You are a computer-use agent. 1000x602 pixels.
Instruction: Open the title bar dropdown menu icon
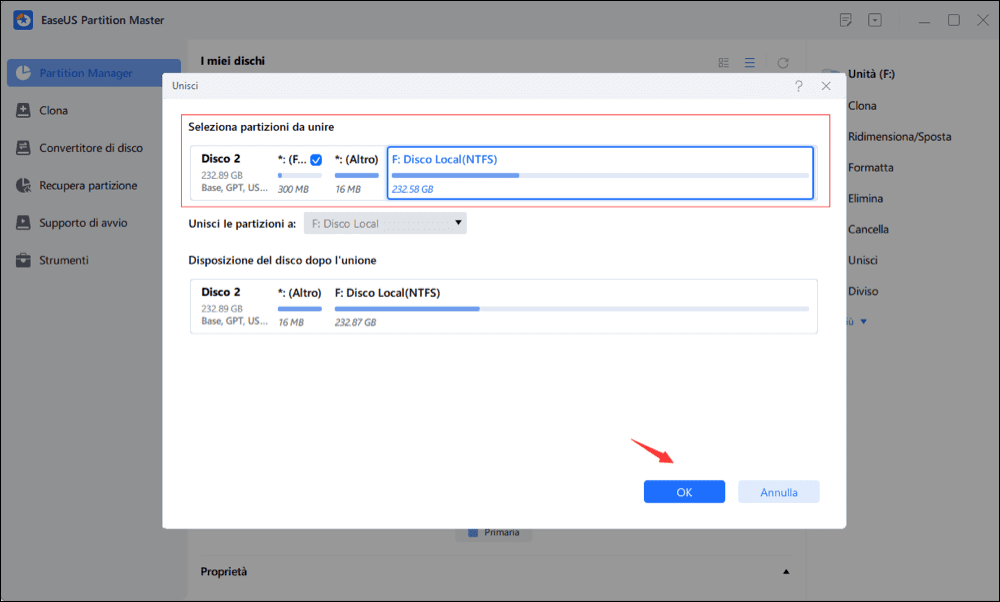coord(875,20)
